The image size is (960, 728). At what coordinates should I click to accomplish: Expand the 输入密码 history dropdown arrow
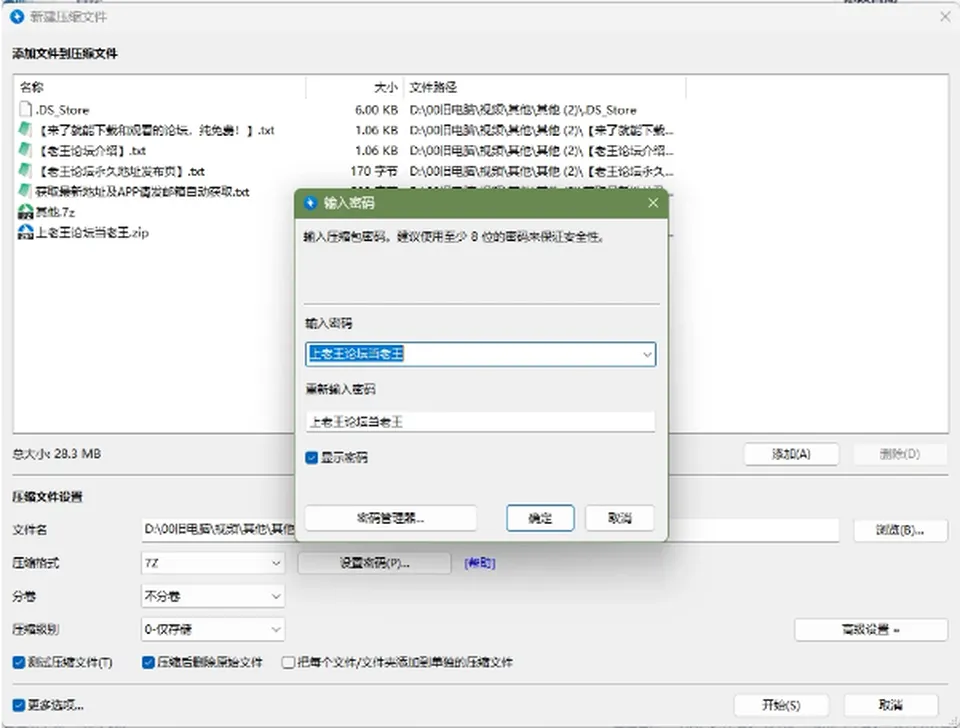click(x=647, y=355)
